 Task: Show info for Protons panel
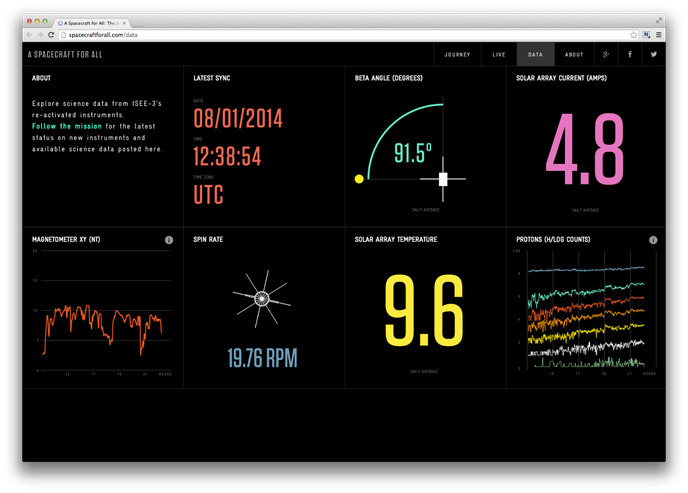pyautogui.click(x=653, y=240)
